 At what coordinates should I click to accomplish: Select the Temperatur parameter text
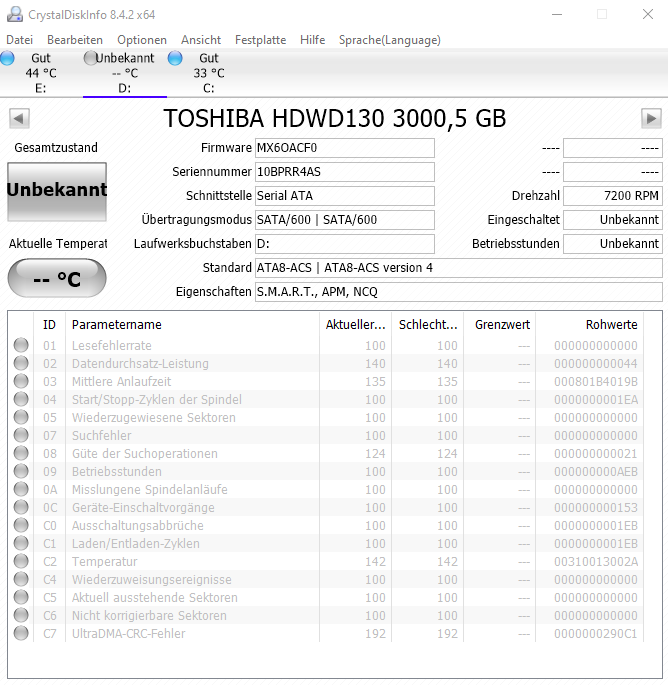coord(104,561)
